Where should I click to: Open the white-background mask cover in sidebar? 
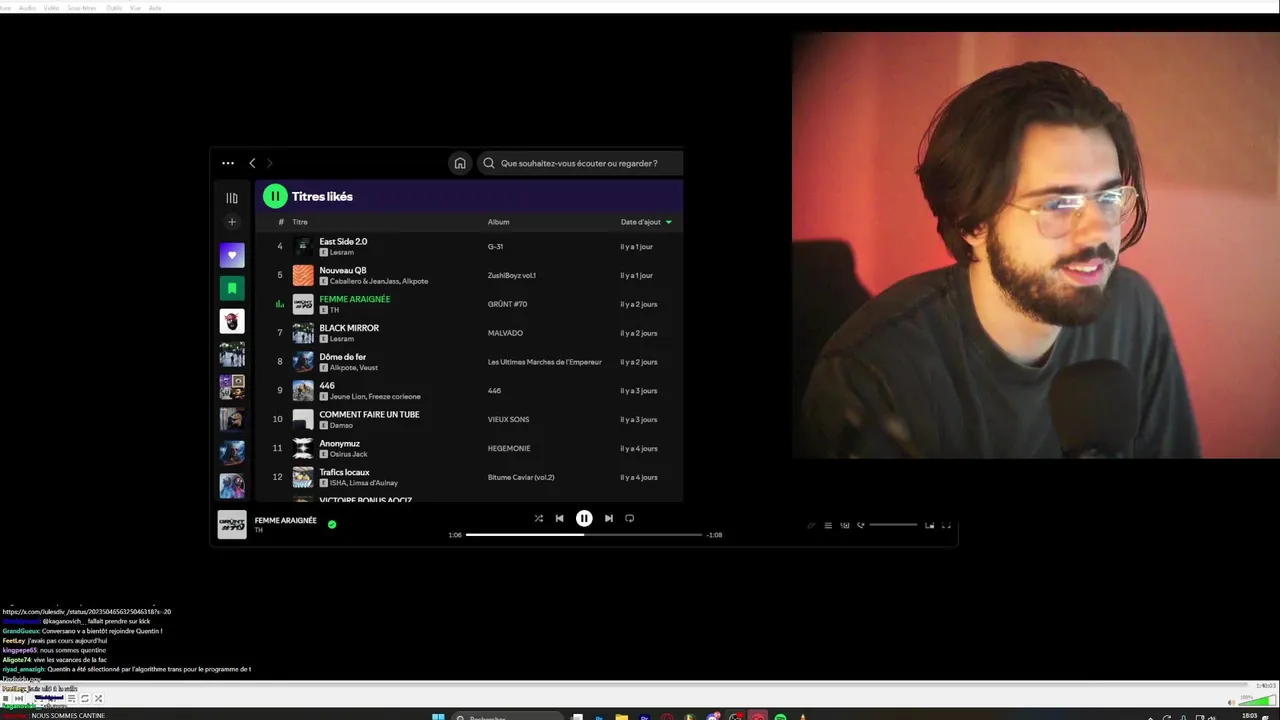pos(232,321)
